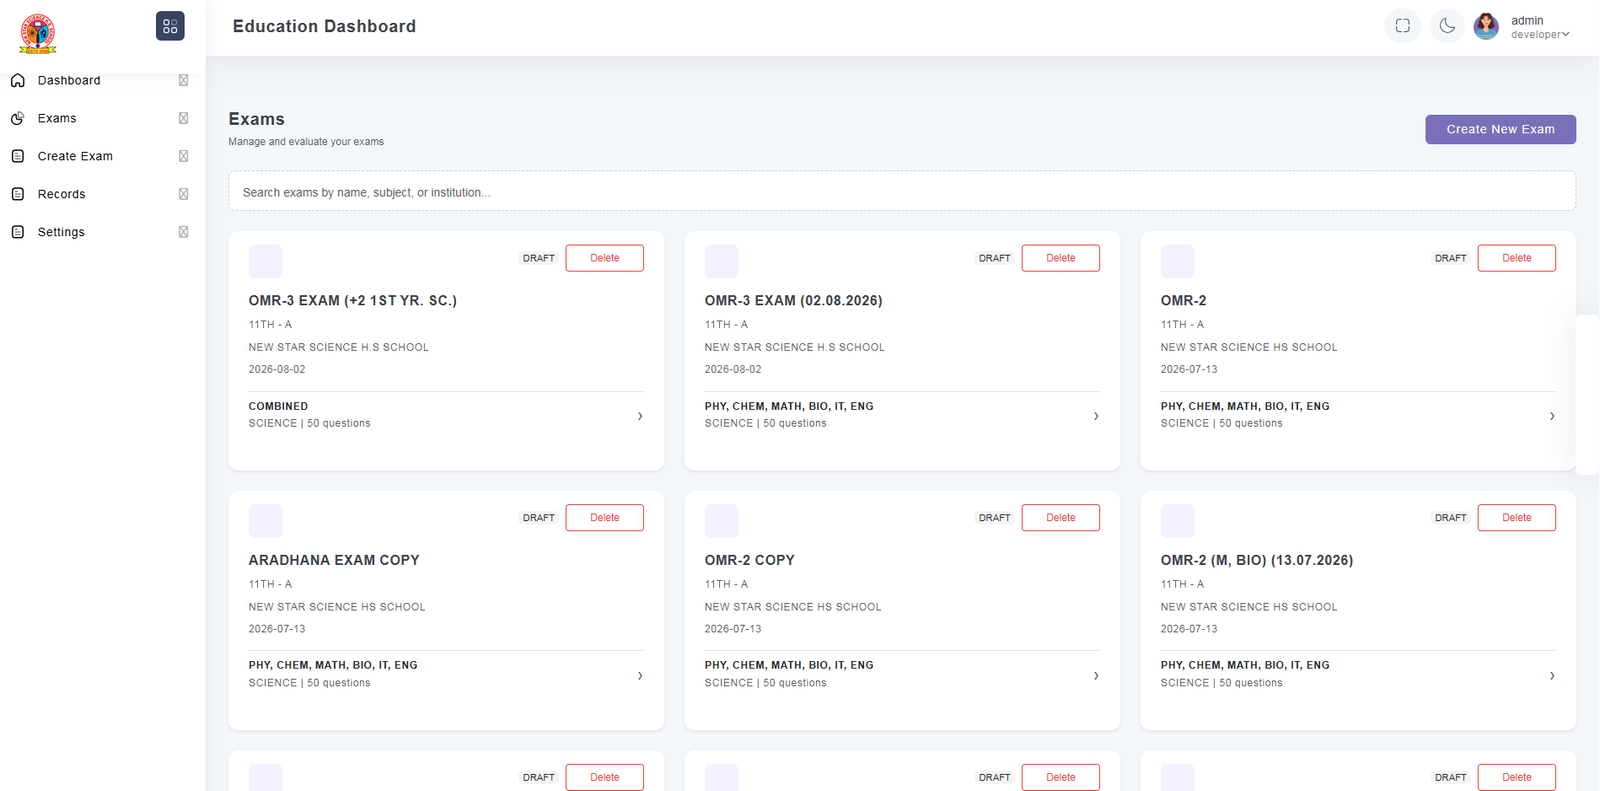Delete OMR-2 (M, BIO) (13.07.2026) exam
This screenshot has height=791, width=1600.
pyautogui.click(x=1517, y=518)
